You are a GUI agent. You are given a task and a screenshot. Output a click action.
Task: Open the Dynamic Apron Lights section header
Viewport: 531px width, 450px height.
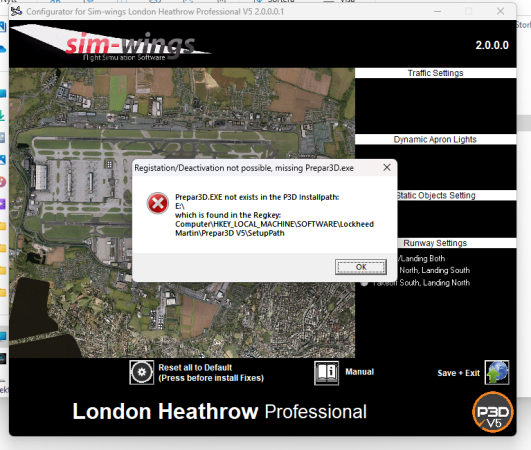(x=436, y=139)
